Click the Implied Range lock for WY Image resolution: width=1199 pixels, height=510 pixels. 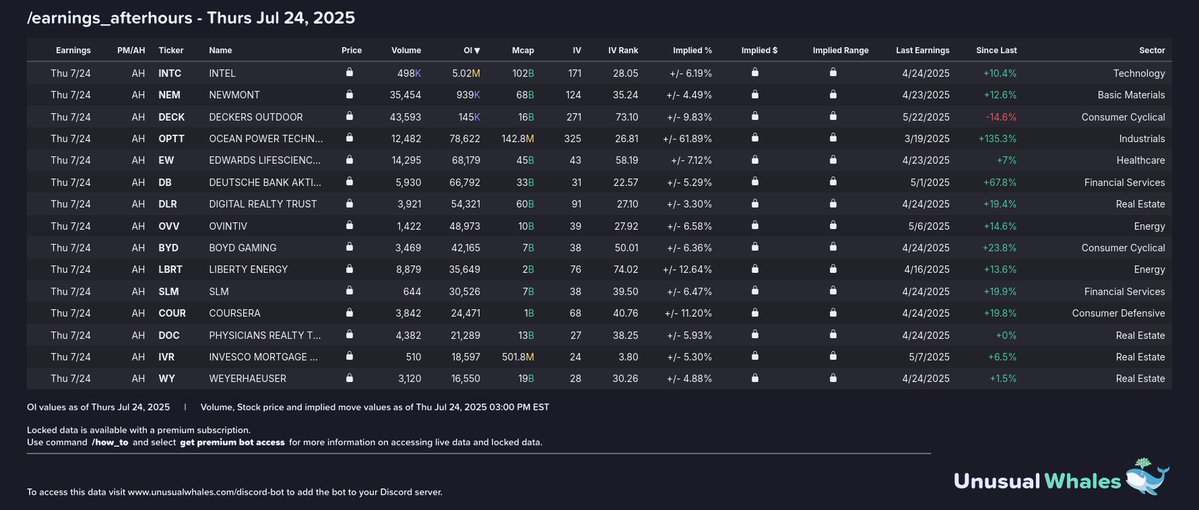[833, 378]
